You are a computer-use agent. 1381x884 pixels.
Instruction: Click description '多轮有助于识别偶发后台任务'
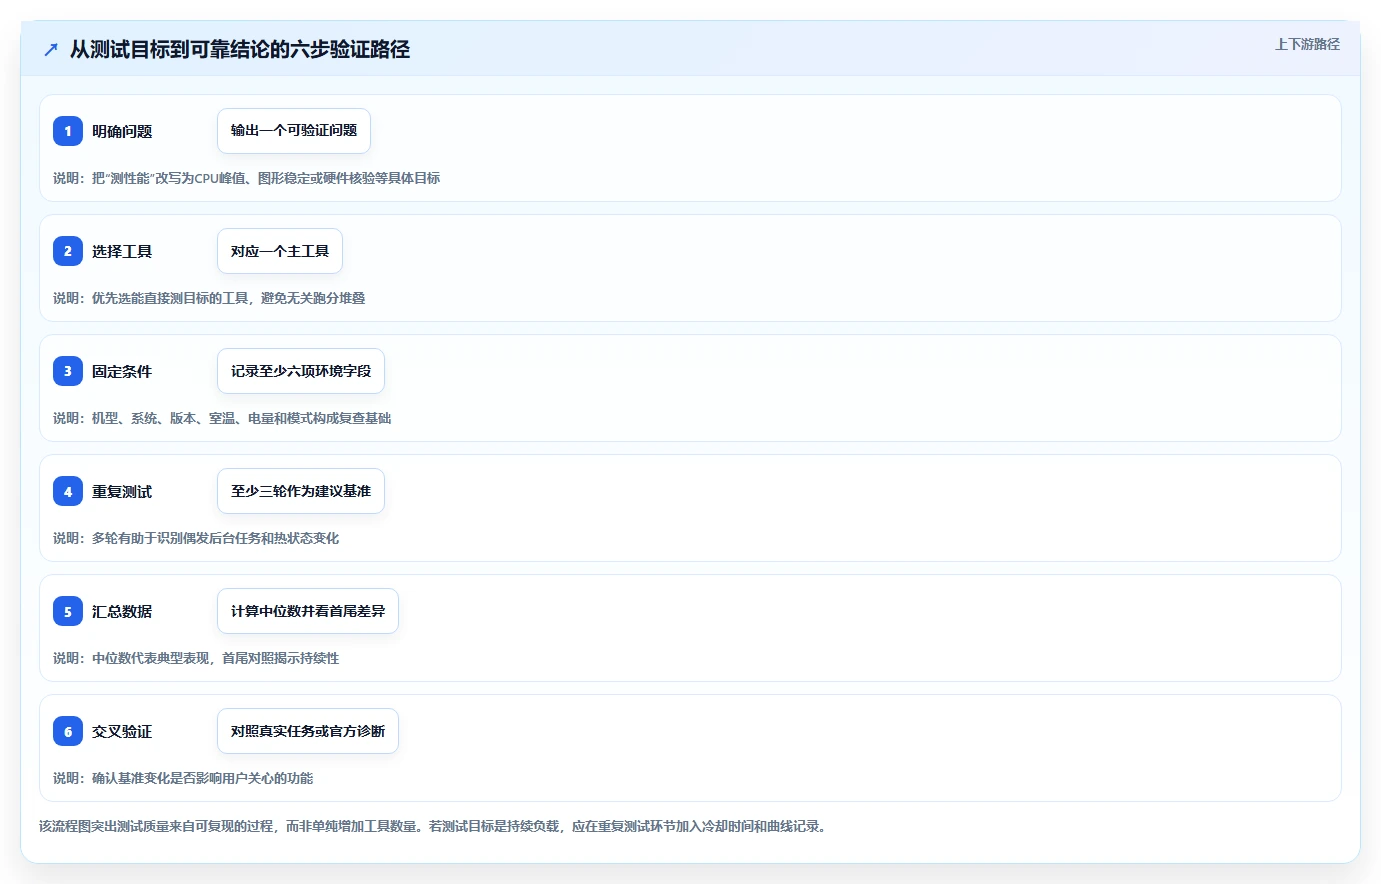tap(196, 538)
